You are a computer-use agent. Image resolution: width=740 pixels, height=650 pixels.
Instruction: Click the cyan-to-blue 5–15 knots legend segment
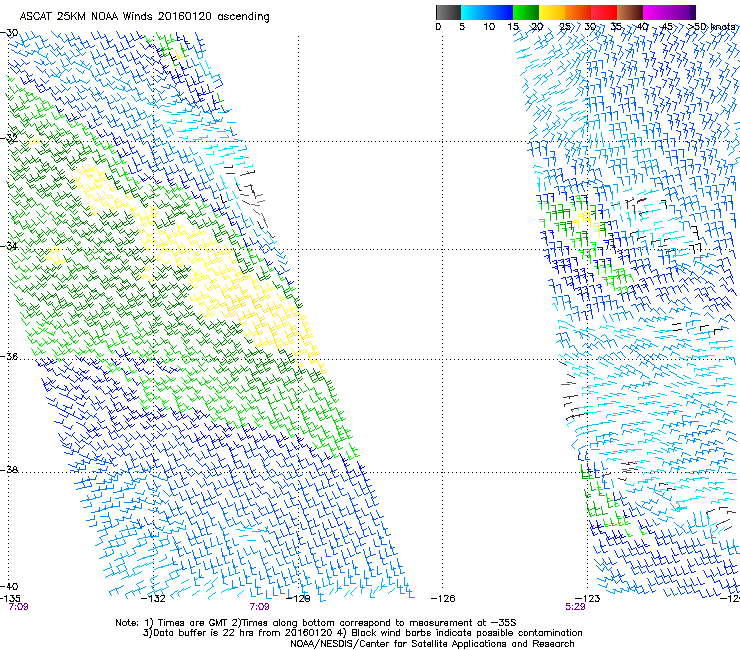pos(487,12)
